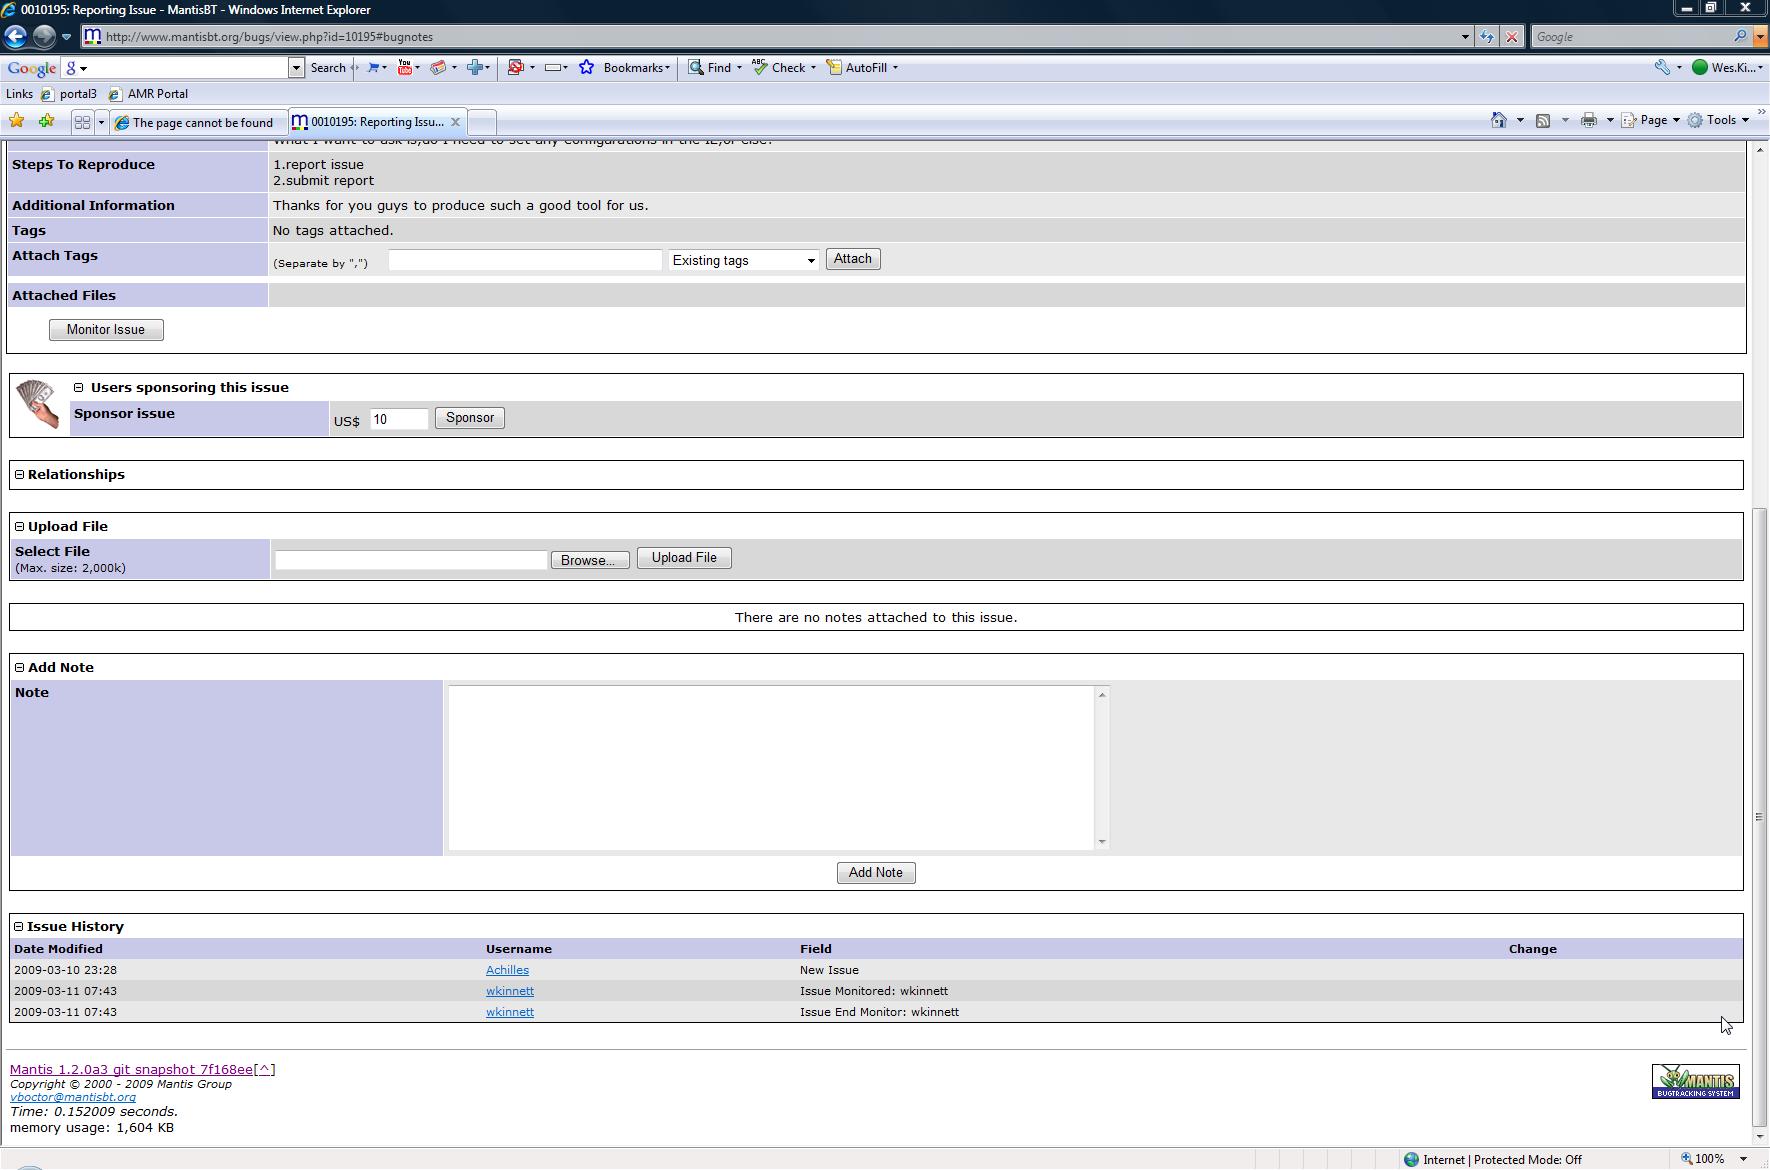Switch to 'The page cannot be found' tab
The height and width of the screenshot is (1170, 1770).
click(201, 123)
